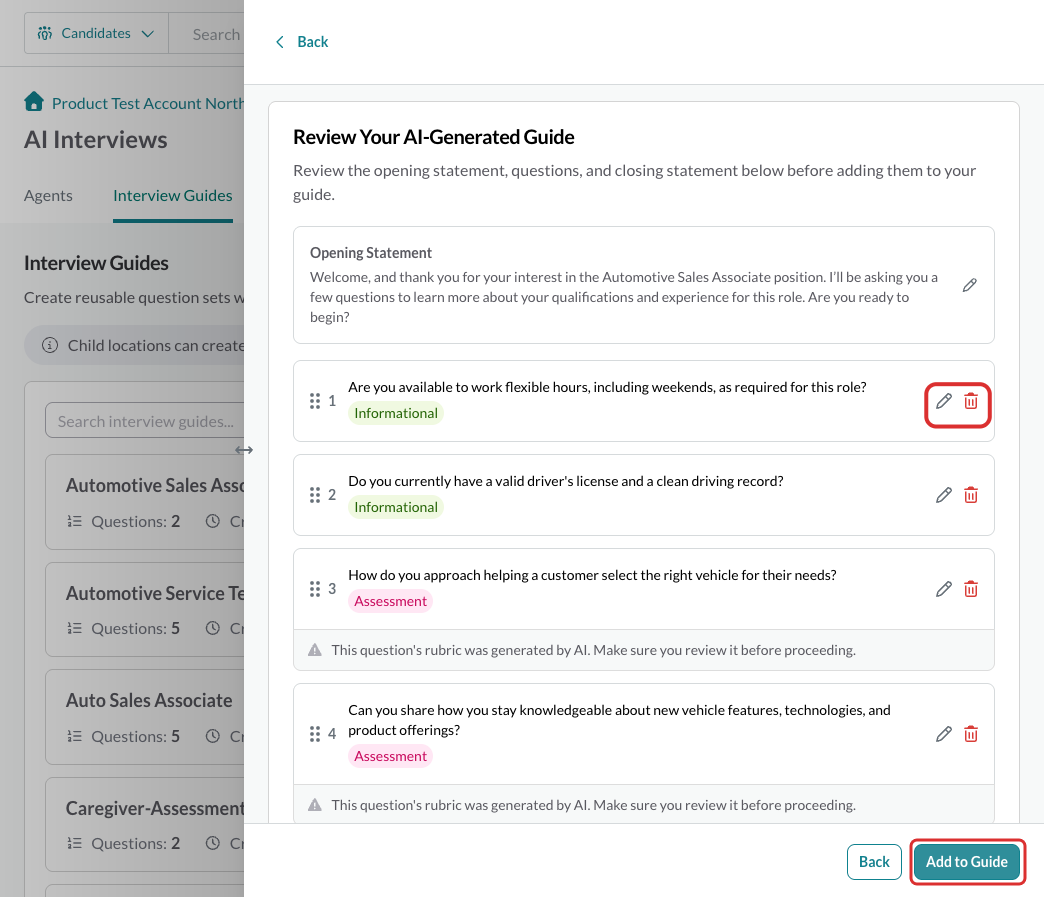The image size is (1044, 897).
Task: Grab the drag handle of question 1
Action: [315, 401]
